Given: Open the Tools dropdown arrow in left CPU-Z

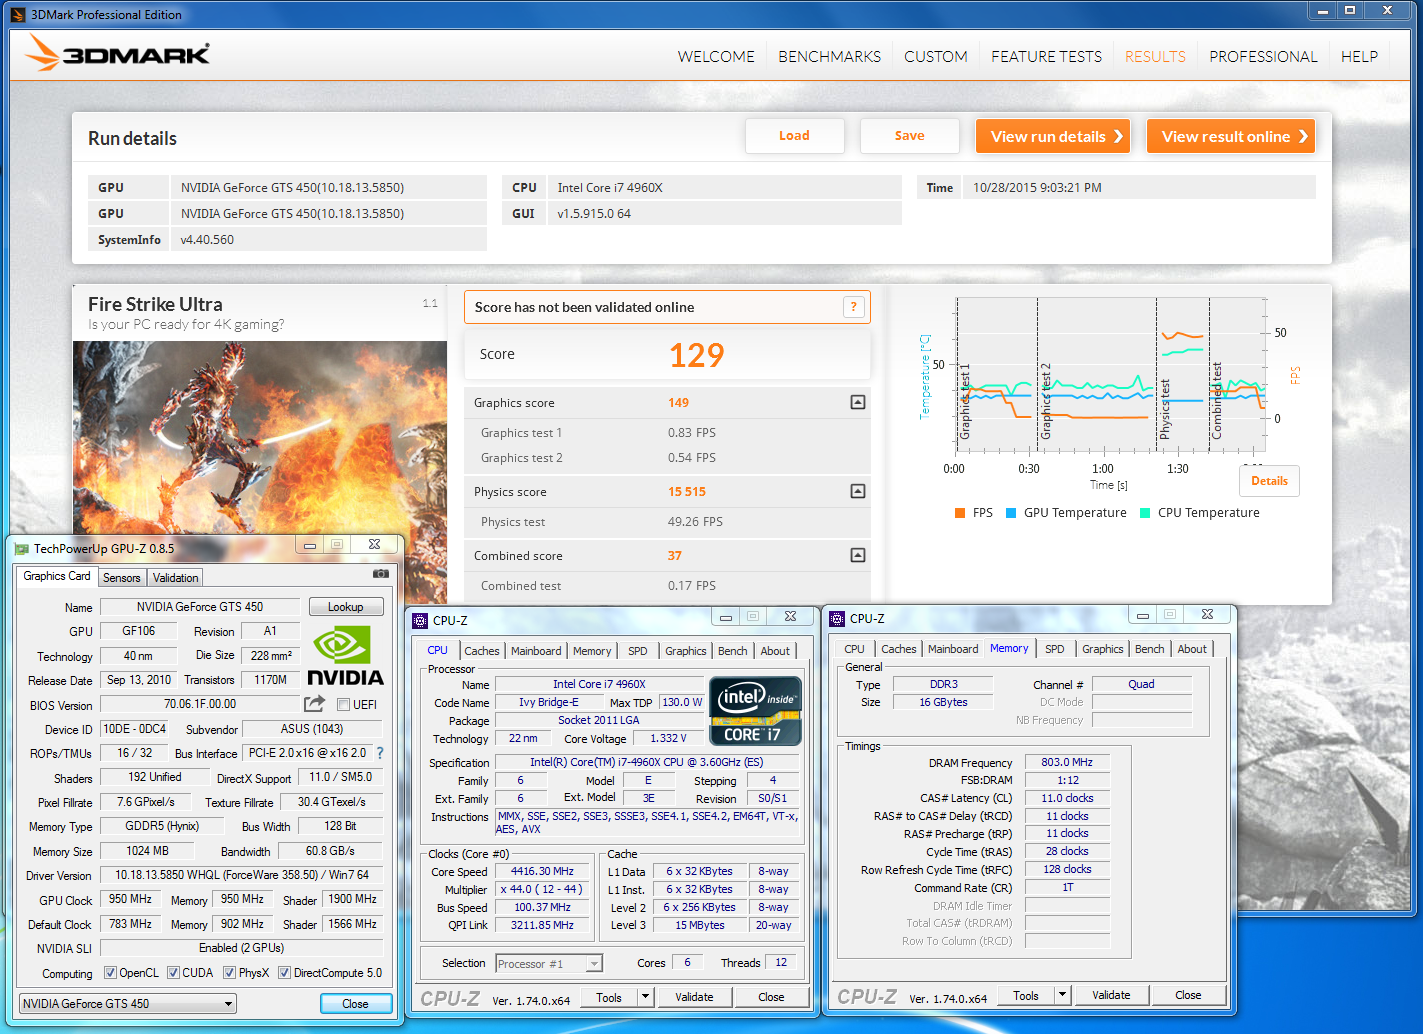Looking at the screenshot, I should (x=645, y=997).
